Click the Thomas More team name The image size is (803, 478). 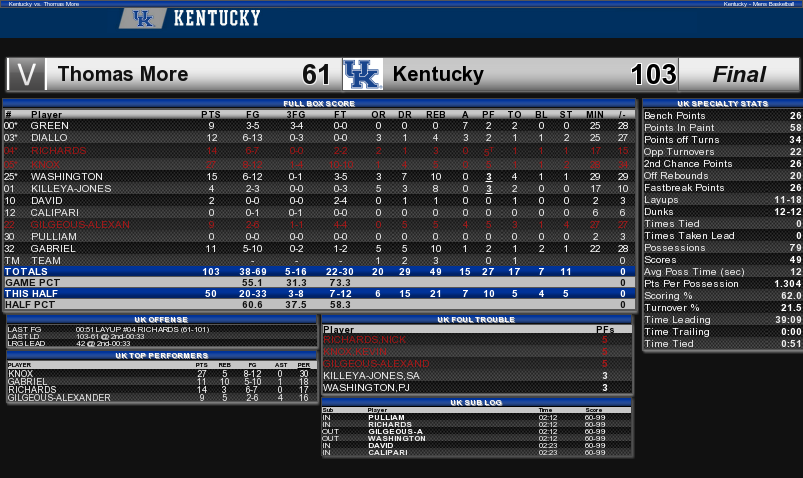123,74
